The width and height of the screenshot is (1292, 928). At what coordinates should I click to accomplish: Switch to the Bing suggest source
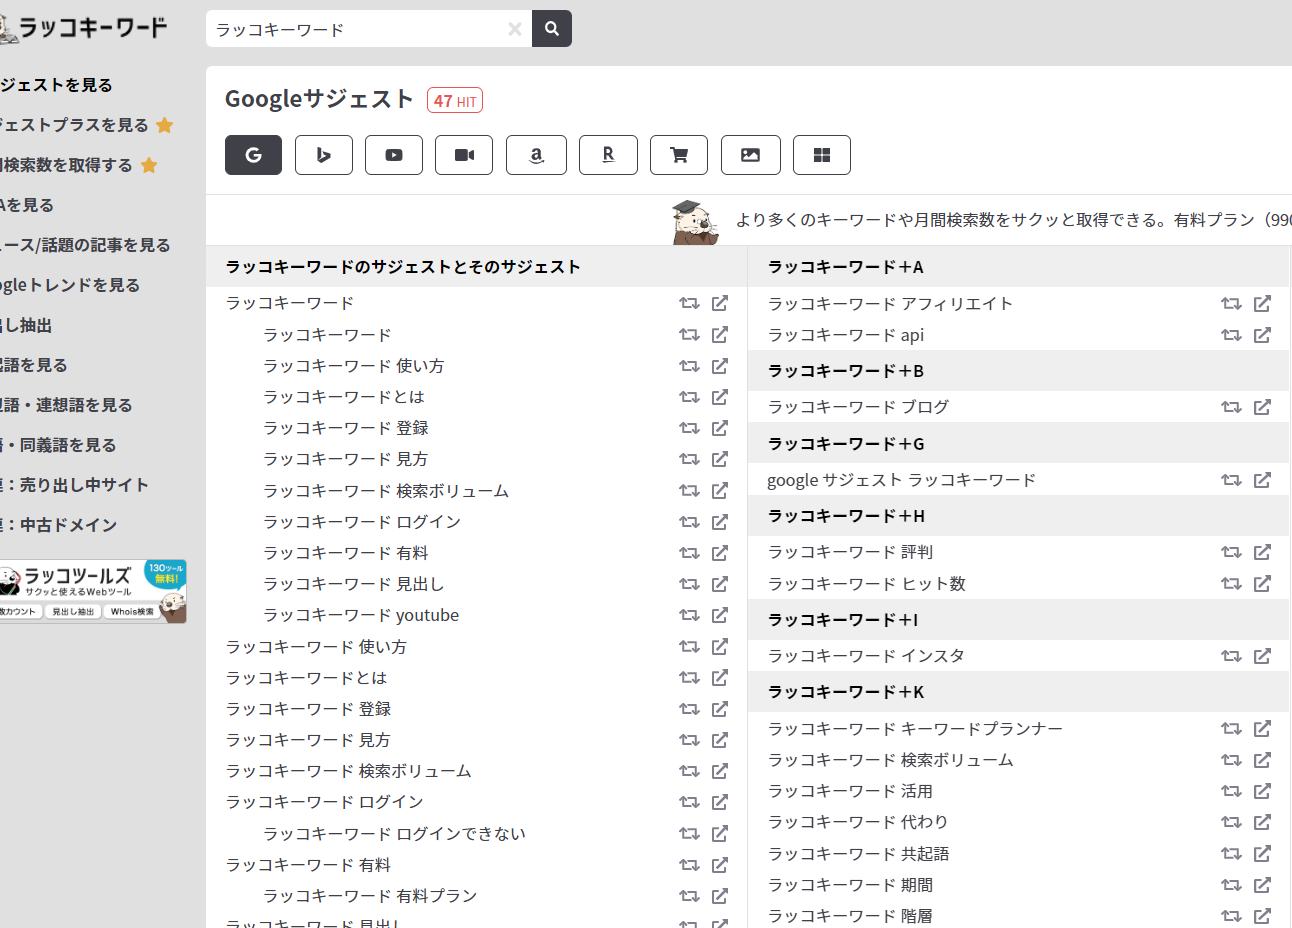click(324, 155)
